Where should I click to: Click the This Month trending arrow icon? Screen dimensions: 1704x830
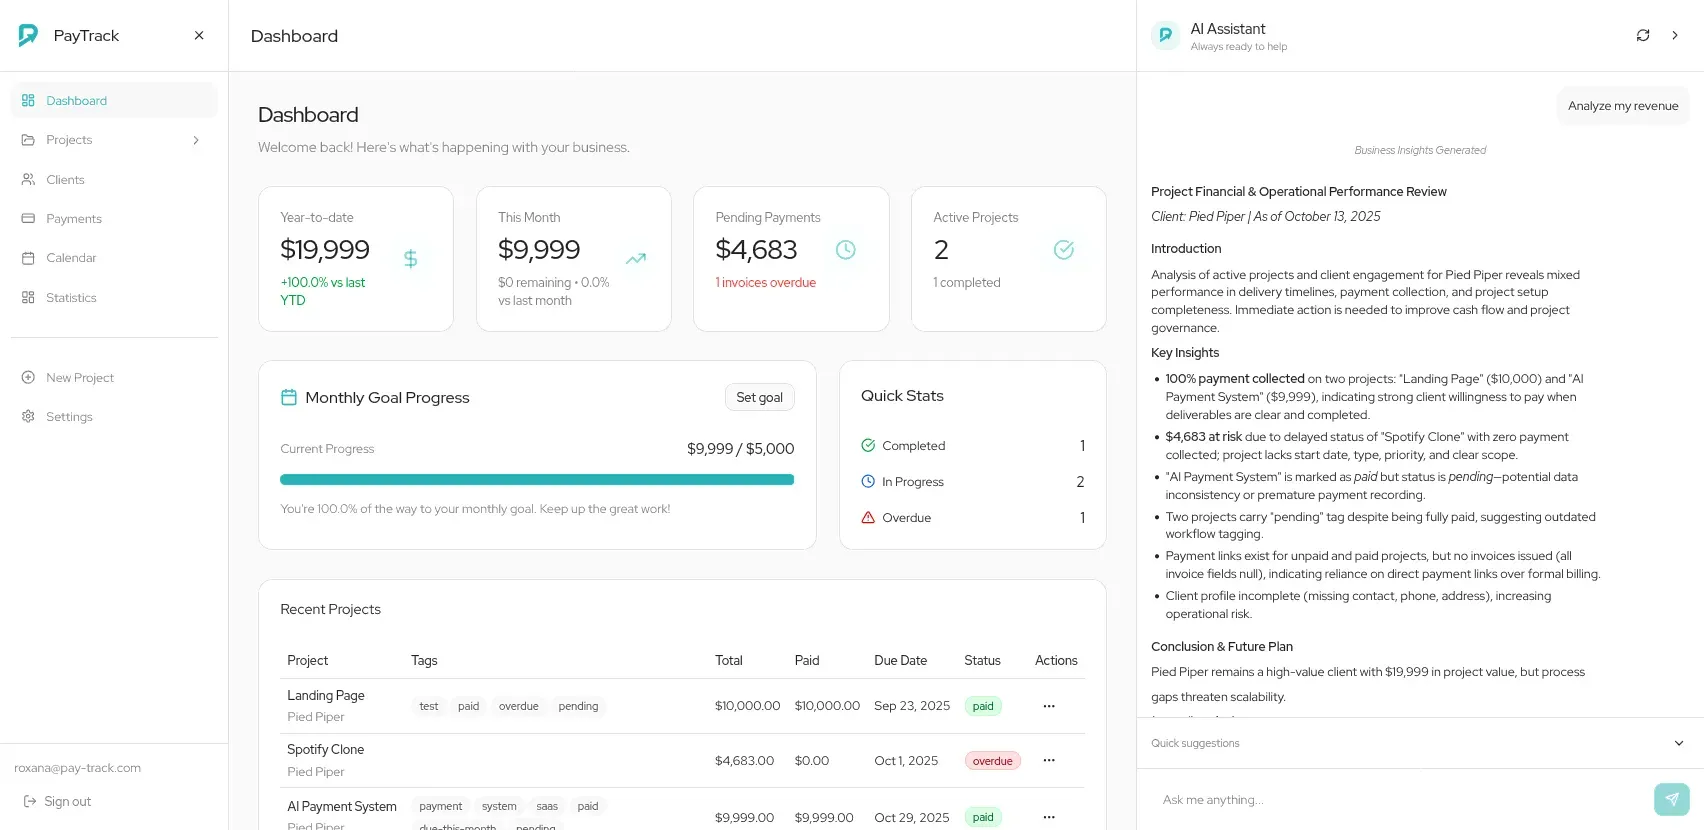point(636,259)
